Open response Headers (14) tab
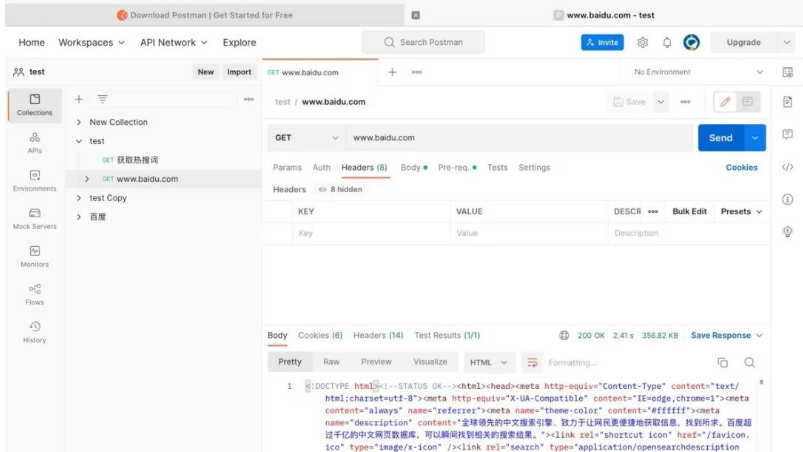 pos(378,335)
